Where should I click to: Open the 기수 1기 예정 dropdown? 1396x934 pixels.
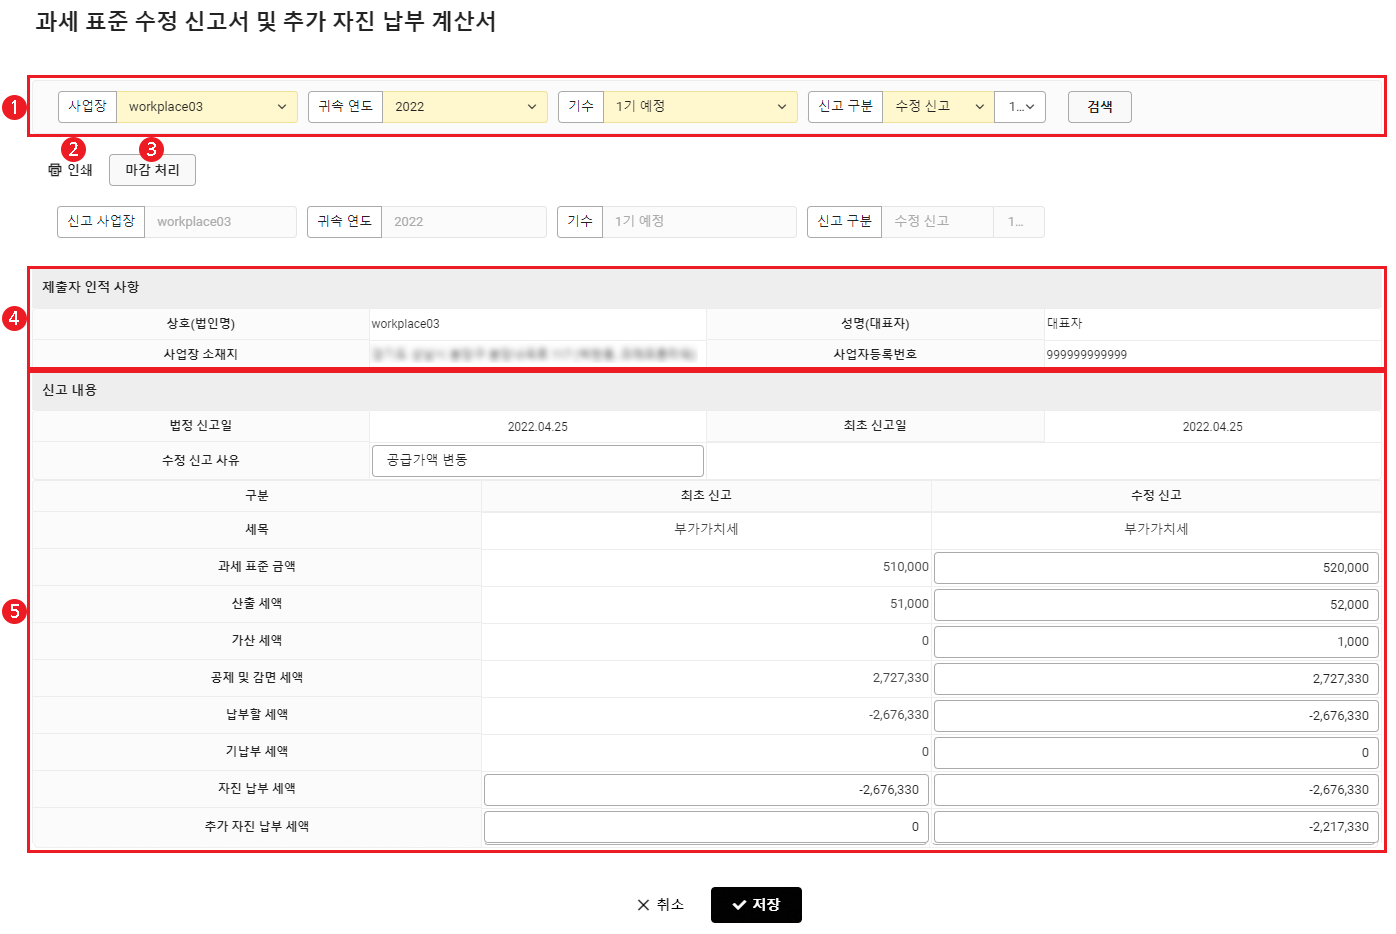point(700,107)
